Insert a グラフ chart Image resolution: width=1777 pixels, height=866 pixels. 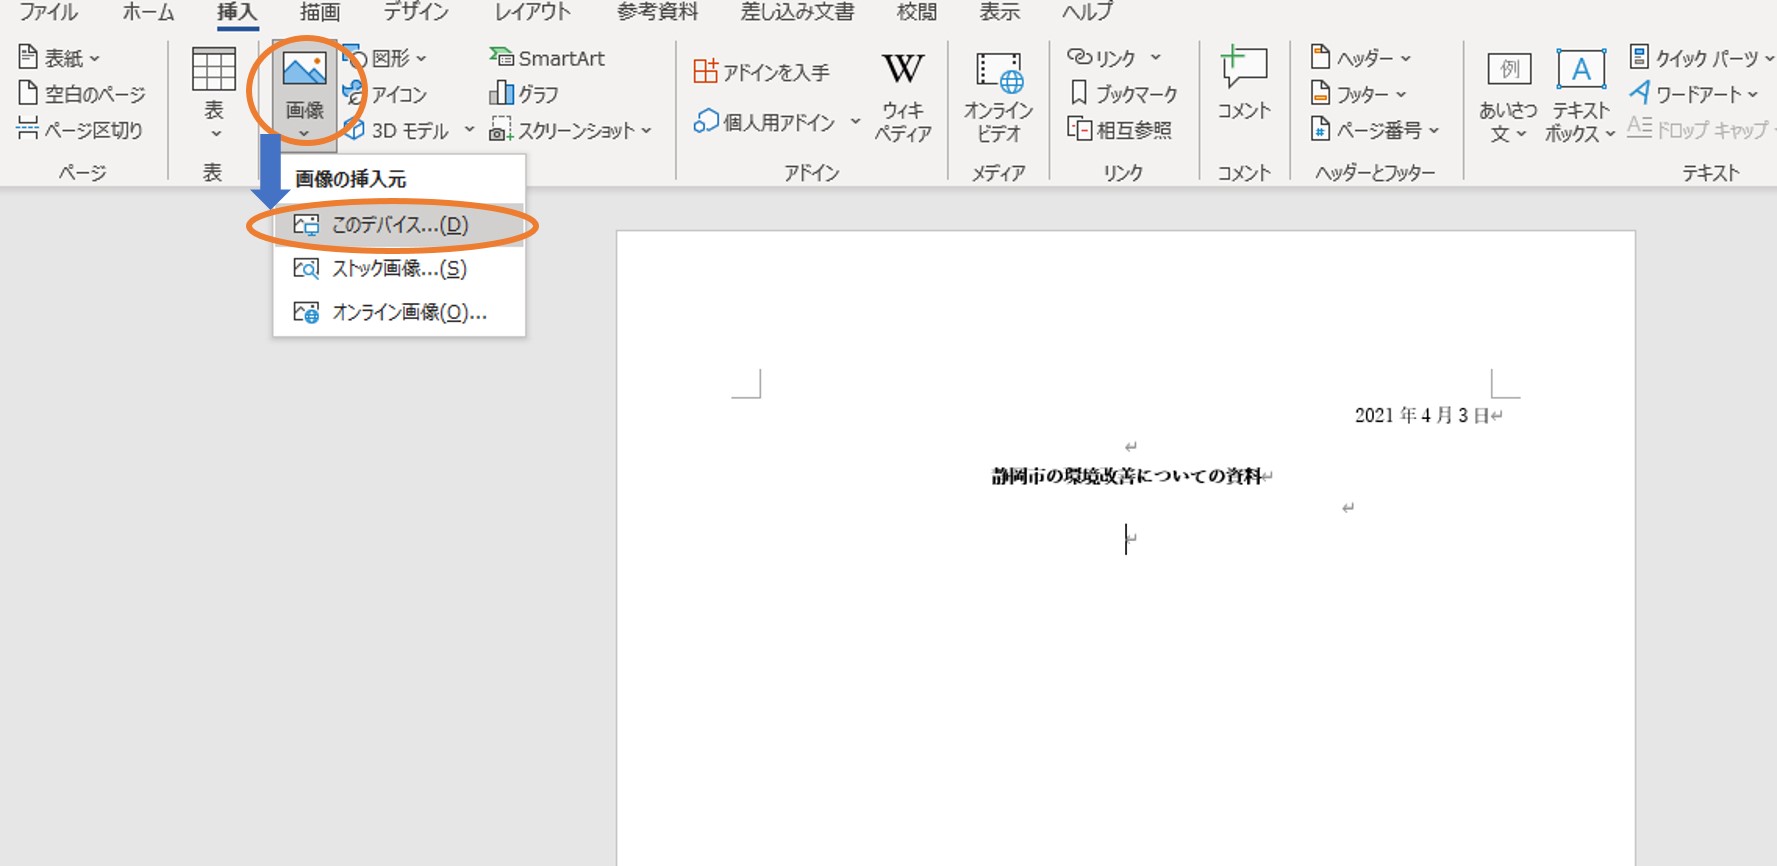524,94
